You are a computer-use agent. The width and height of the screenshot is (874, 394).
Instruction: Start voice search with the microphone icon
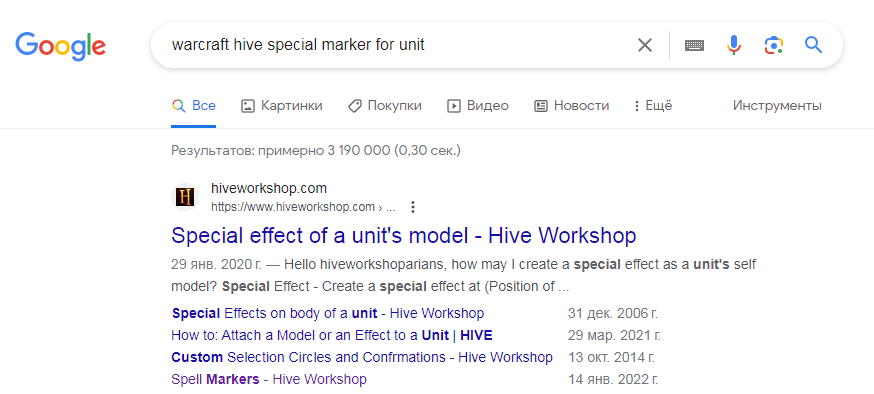[x=734, y=45]
